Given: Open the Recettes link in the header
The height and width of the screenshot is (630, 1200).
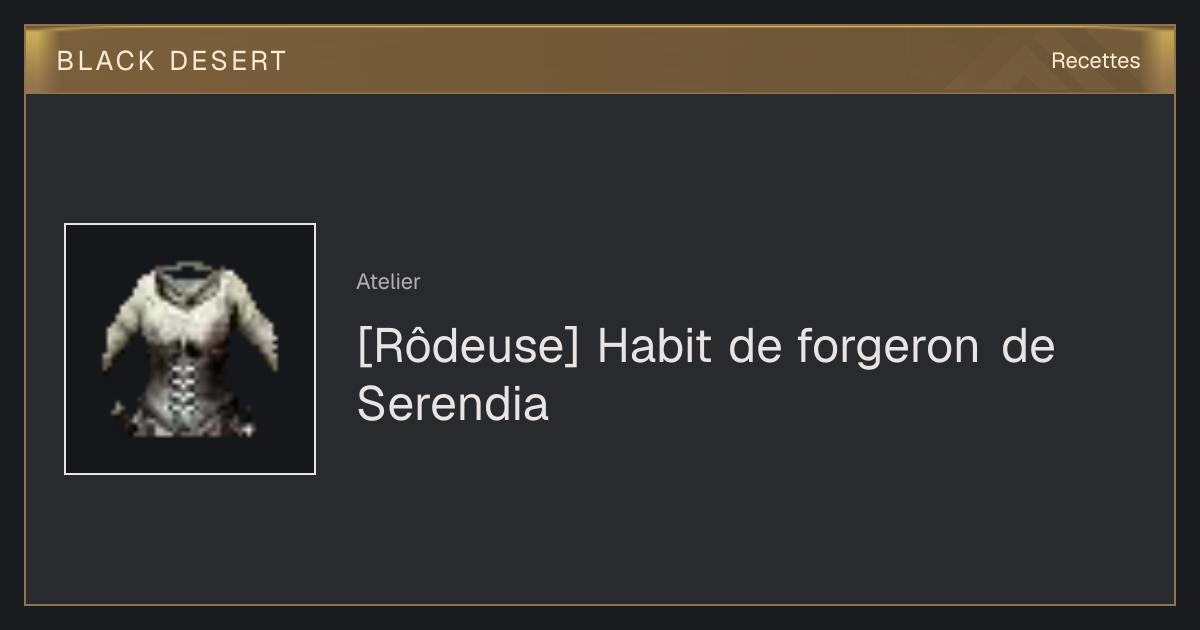Looking at the screenshot, I should 1095,61.
